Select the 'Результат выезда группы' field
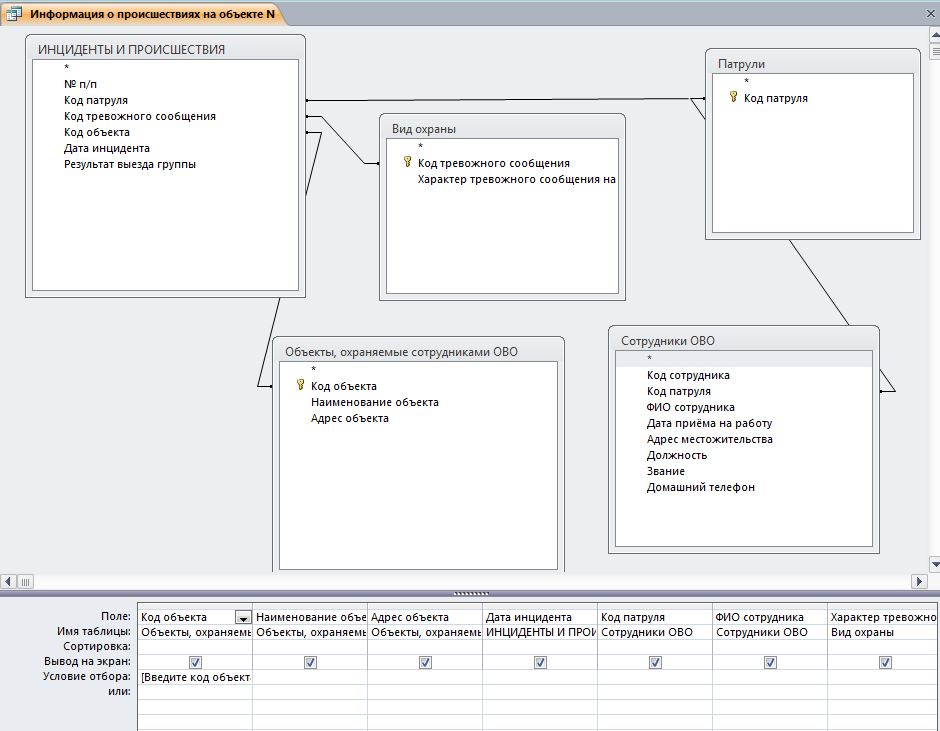The image size is (940, 731). click(x=129, y=164)
